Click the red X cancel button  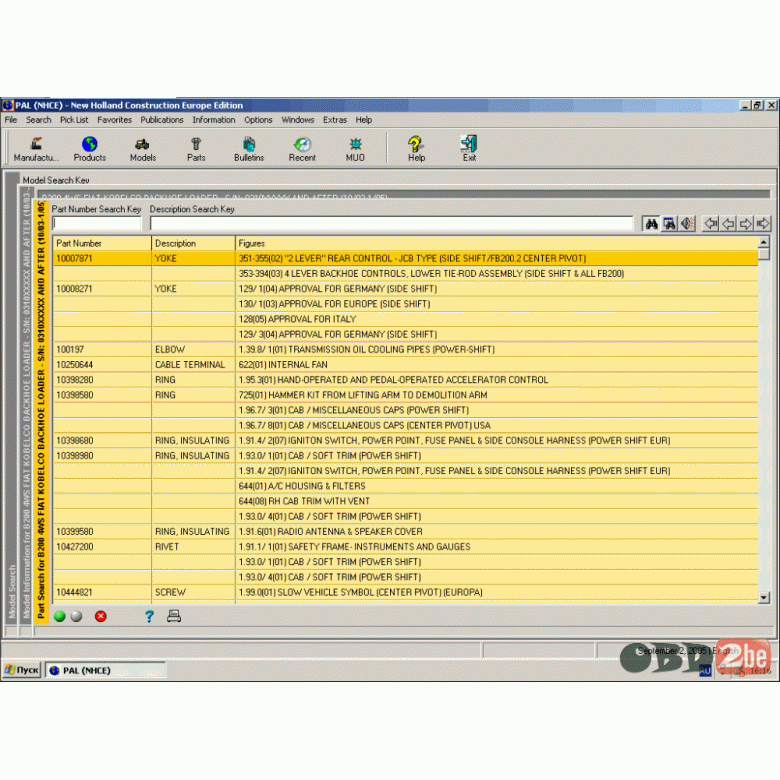pyautogui.click(x=100, y=616)
